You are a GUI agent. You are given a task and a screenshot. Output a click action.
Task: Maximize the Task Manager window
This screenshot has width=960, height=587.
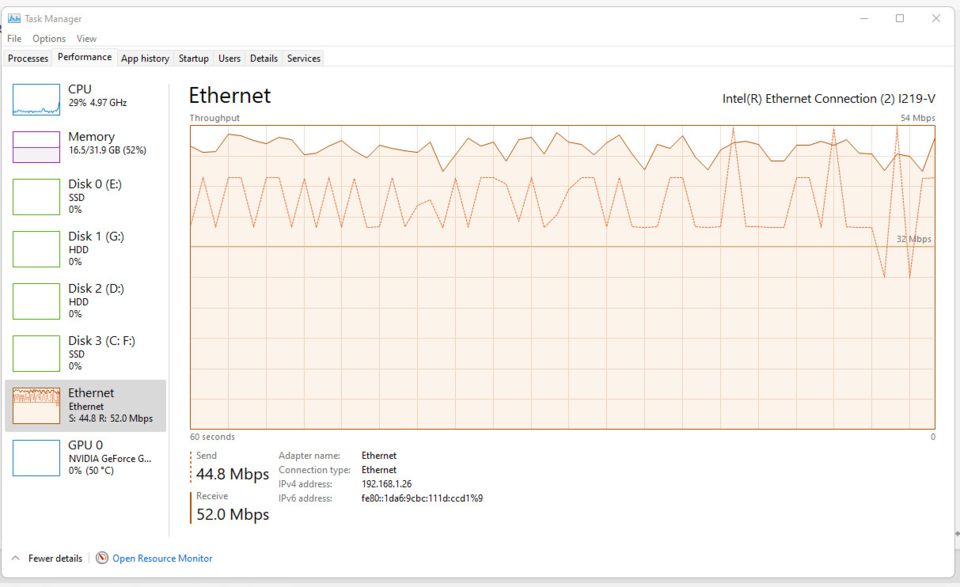point(899,18)
